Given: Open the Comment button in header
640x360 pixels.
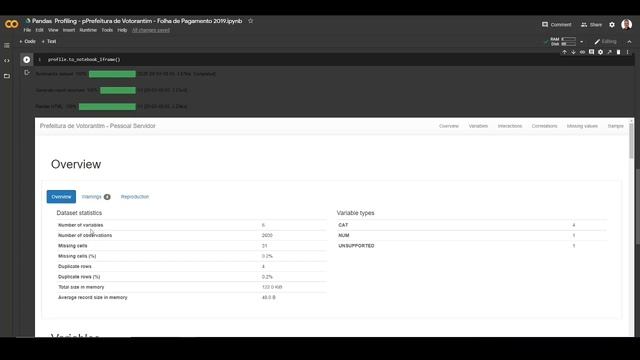Looking at the screenshot, I should 557,24.
